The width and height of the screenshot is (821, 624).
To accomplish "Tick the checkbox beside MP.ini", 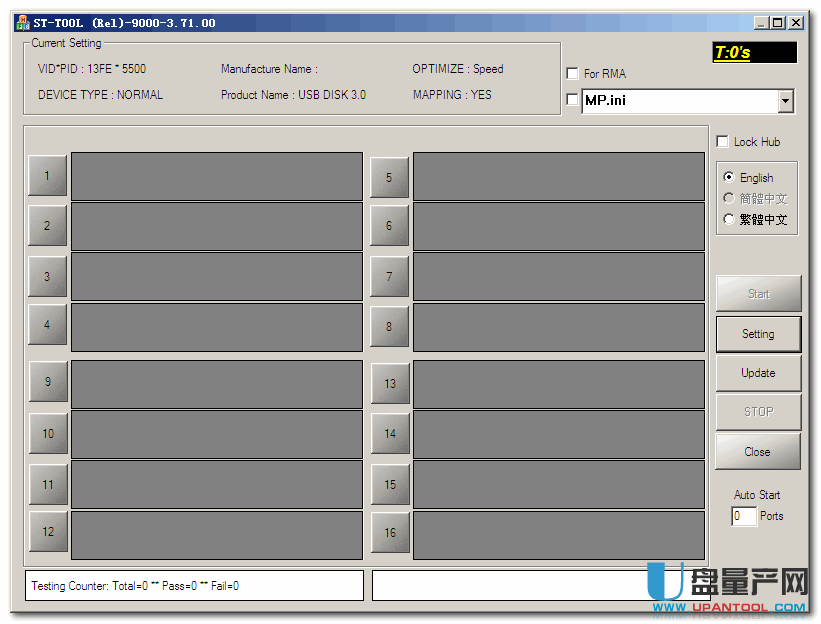I will [x=572, y=100].
